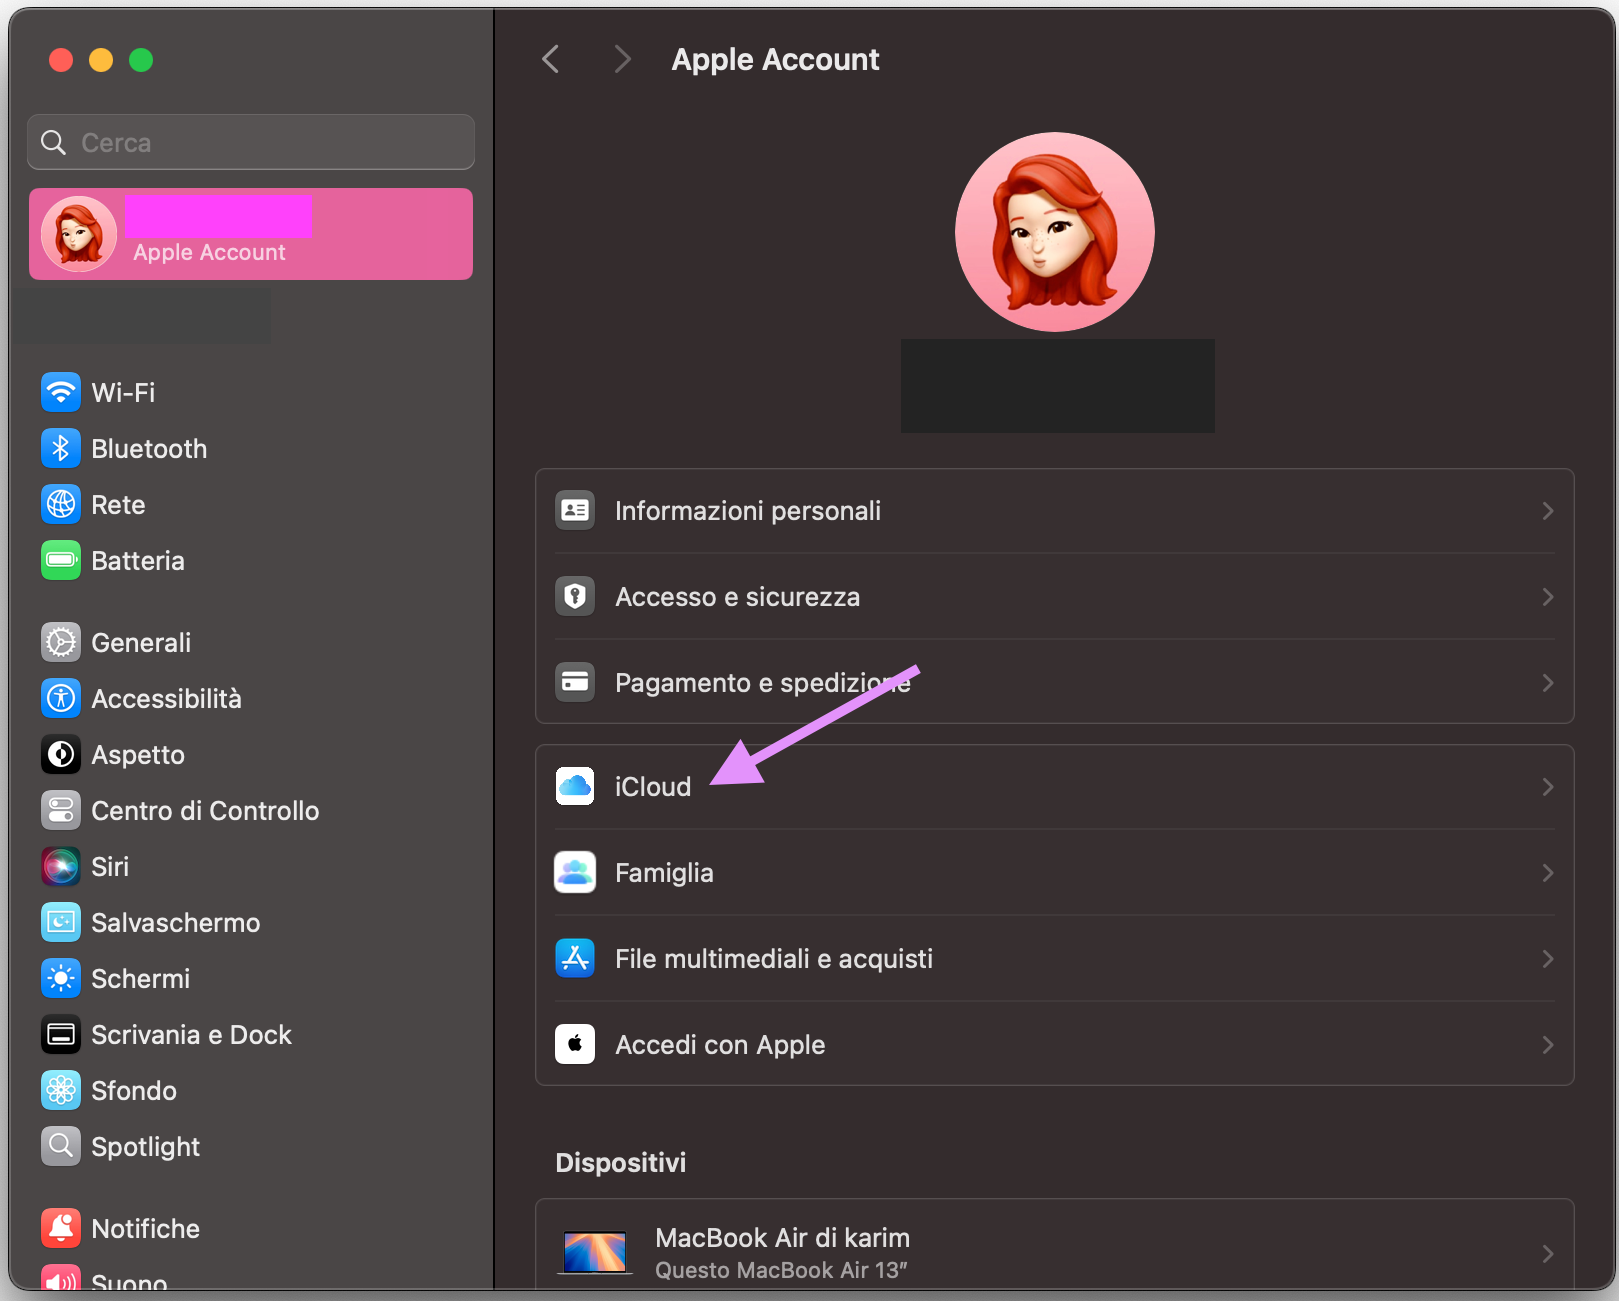Click the Spotlight magnifier icon
This screenshot has width=1619, height=1301.
pyautogui.click(x=61, y=1146)
